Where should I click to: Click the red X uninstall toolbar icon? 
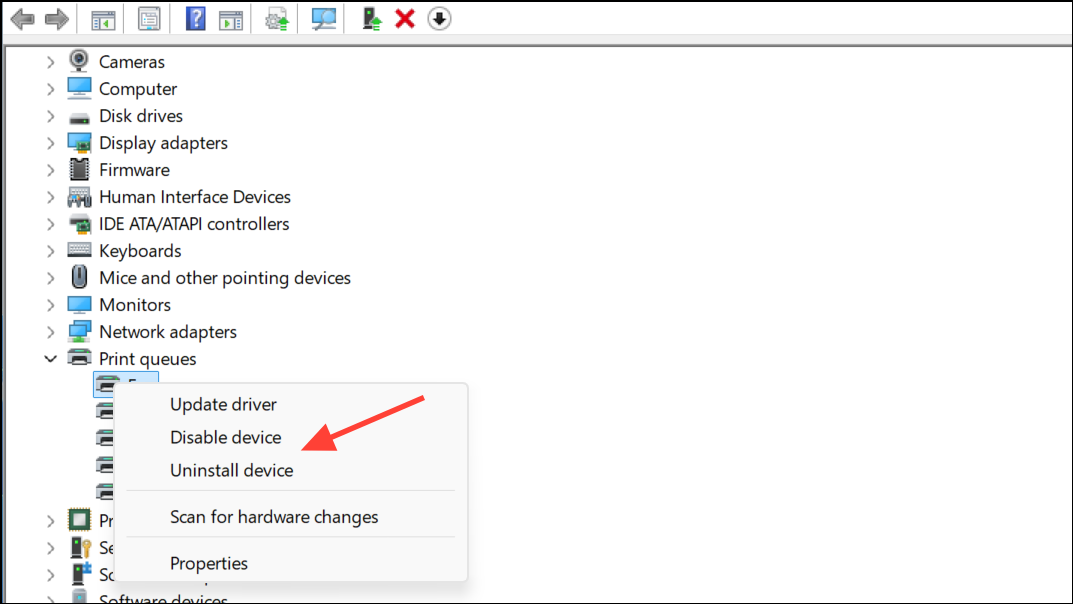[x=405, y=18]
